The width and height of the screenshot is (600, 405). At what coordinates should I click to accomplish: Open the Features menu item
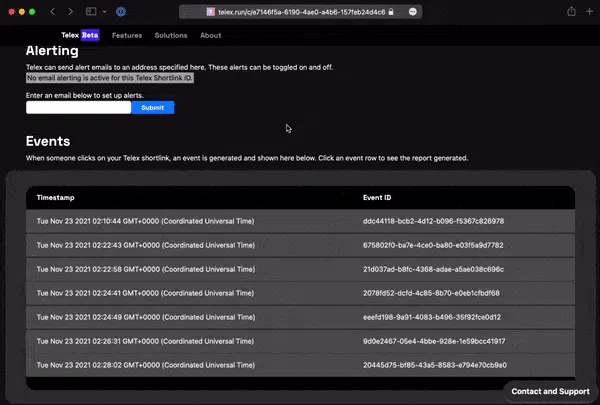tap(127, 35)
